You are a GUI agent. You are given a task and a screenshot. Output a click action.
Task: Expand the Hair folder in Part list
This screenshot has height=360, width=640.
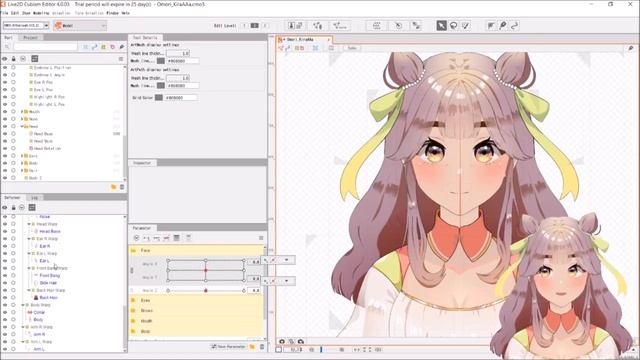(22, 170)
